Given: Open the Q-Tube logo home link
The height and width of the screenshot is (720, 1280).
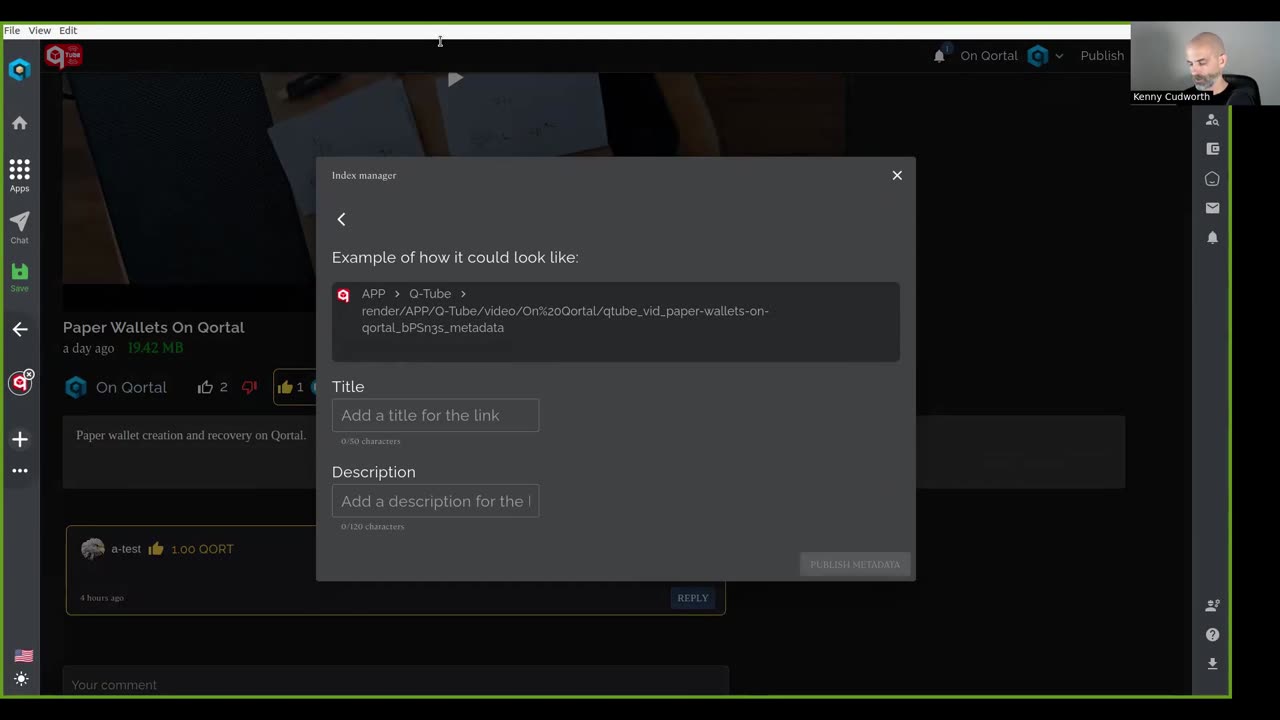Looking at the screenshot, I should (63, 56).
